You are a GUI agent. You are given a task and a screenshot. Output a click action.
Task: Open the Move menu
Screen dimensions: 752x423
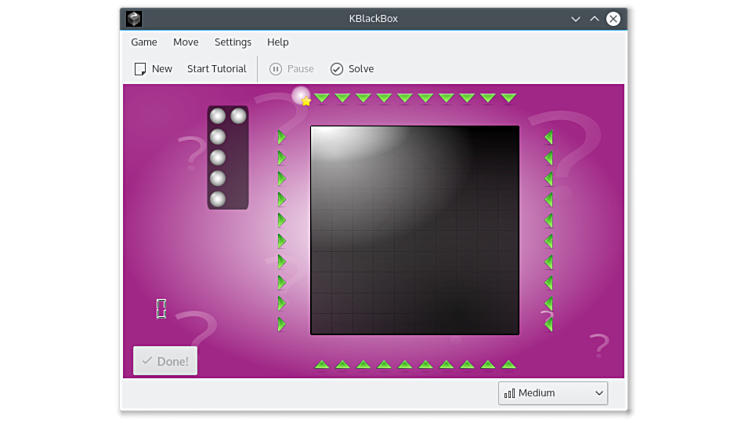click(186, 42)
